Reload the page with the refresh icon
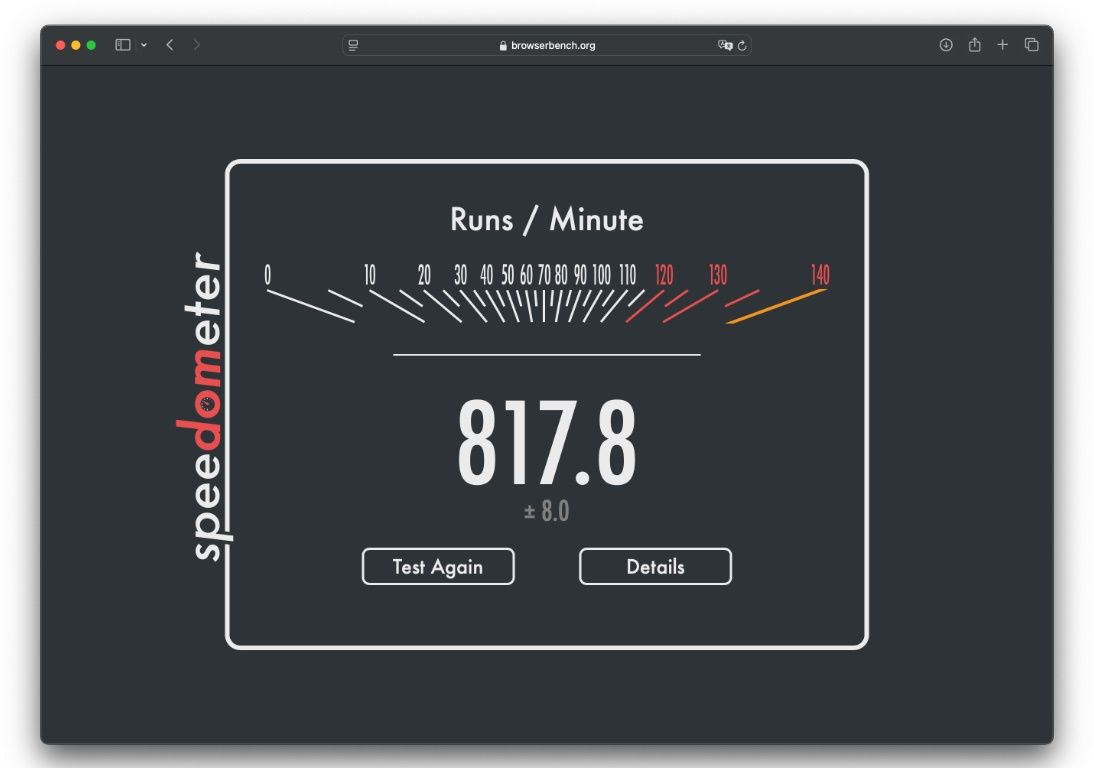This screenshot has width=1094, height=768. click(x=742, y=45)
